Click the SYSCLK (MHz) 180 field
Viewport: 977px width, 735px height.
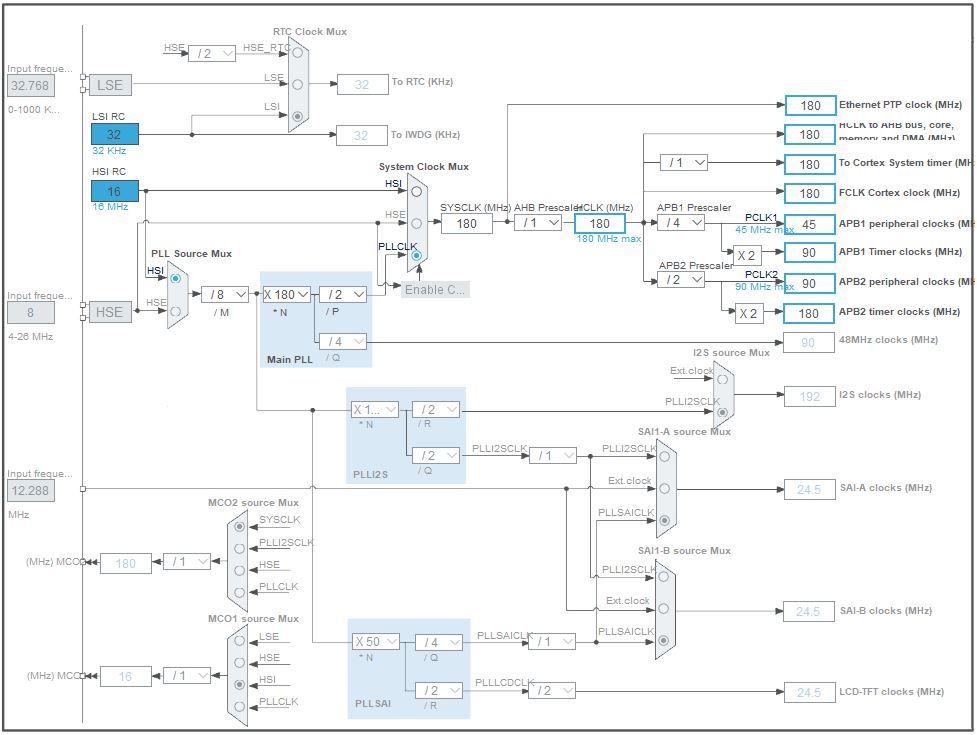[467, 224]
